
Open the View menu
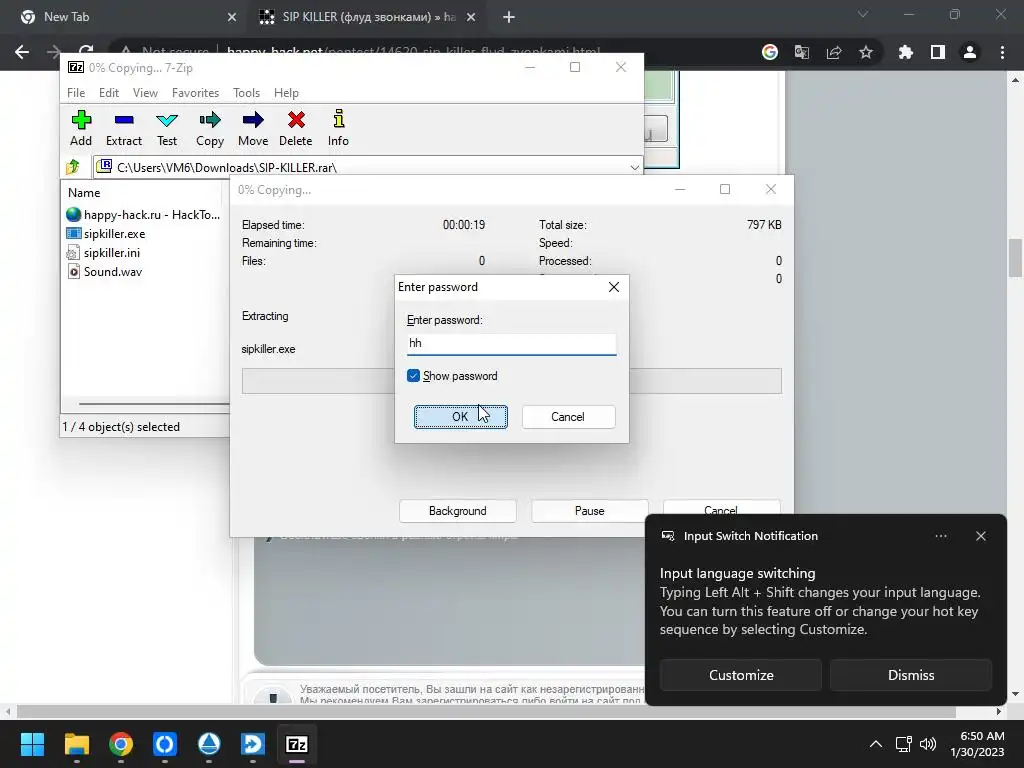(145, 93)
